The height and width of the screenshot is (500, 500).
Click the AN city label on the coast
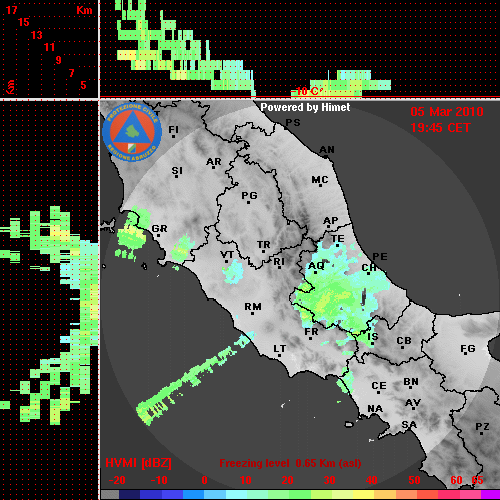(327, 150)
